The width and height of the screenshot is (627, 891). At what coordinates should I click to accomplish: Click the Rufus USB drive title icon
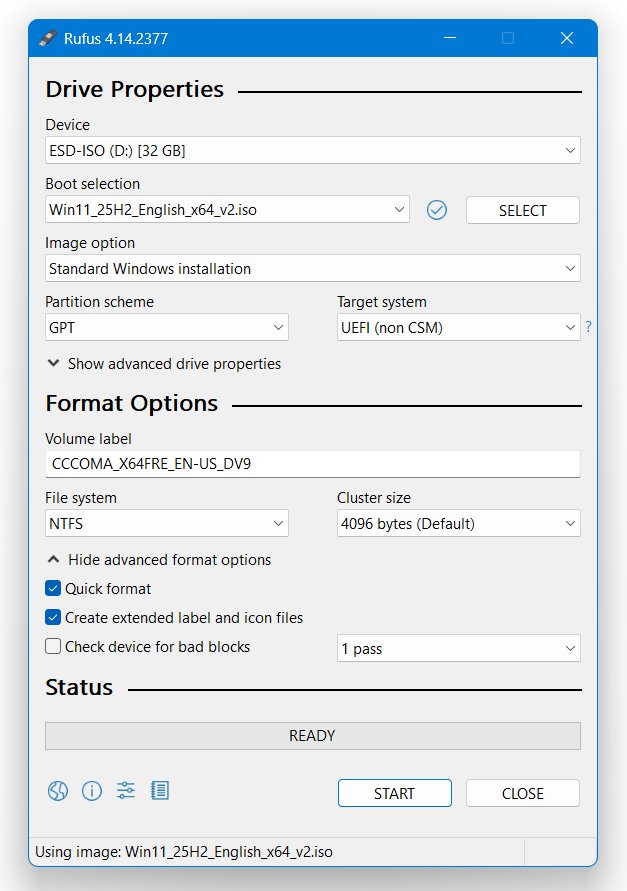[48, 38]
